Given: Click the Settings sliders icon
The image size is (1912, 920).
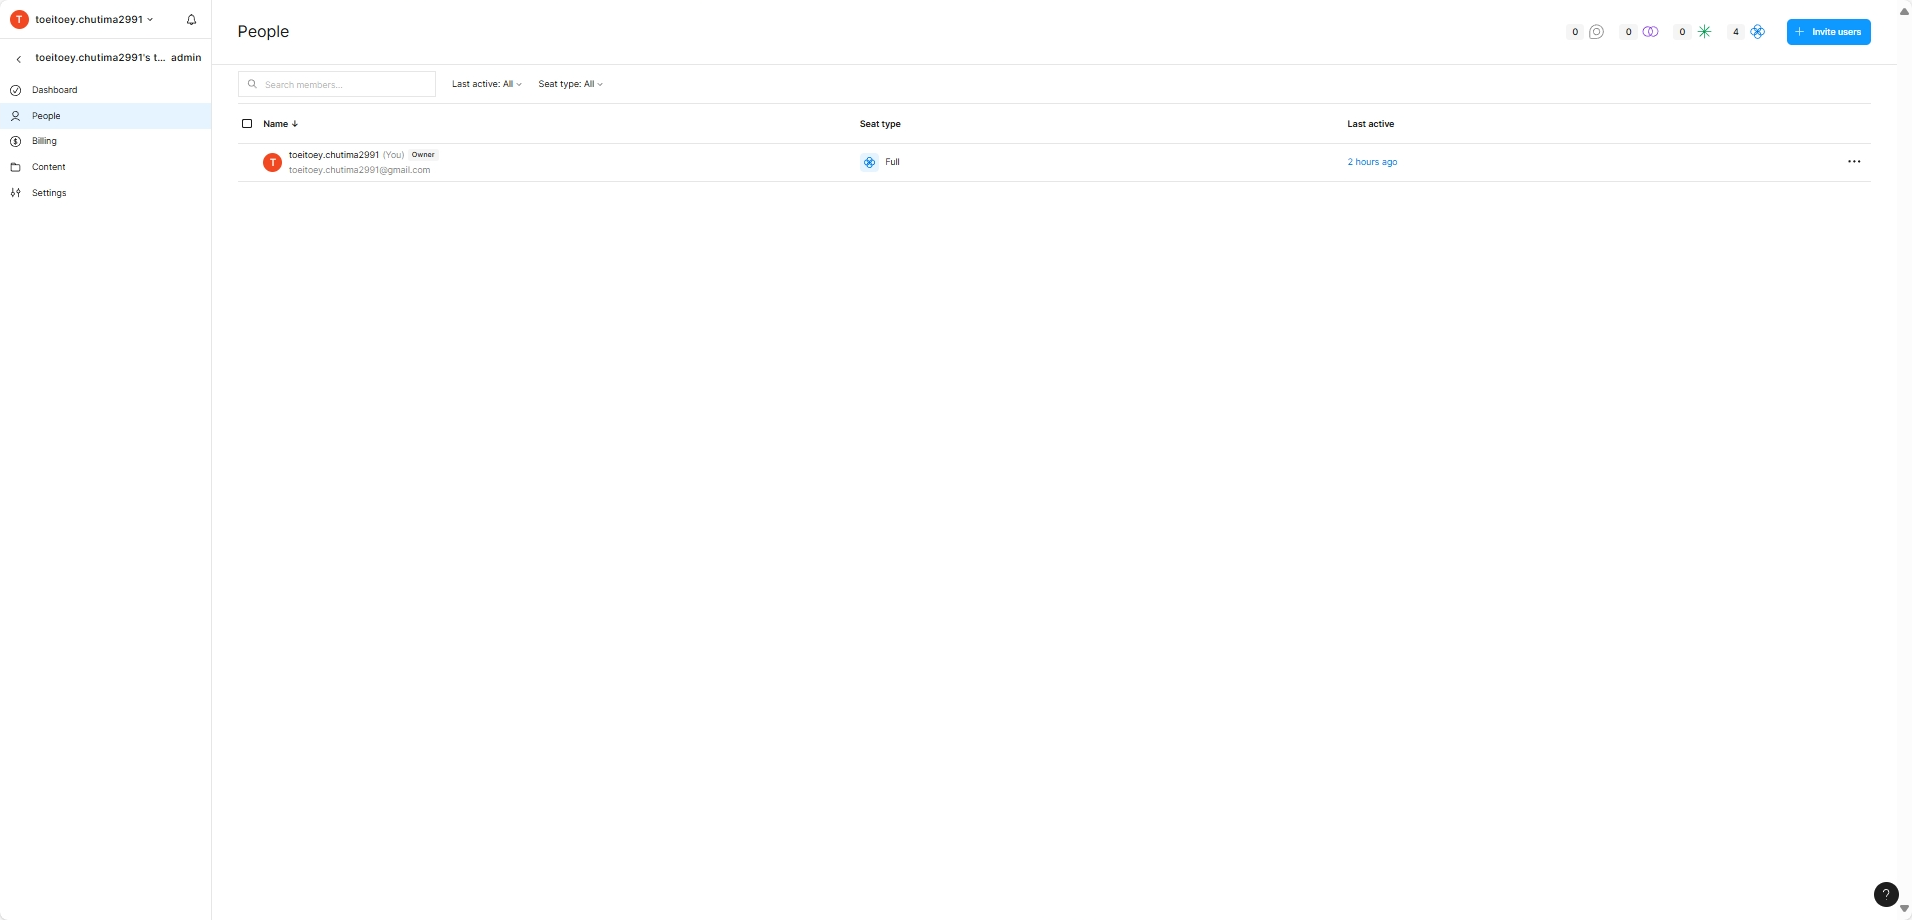Looking at the screenshot, I should 16,193.
